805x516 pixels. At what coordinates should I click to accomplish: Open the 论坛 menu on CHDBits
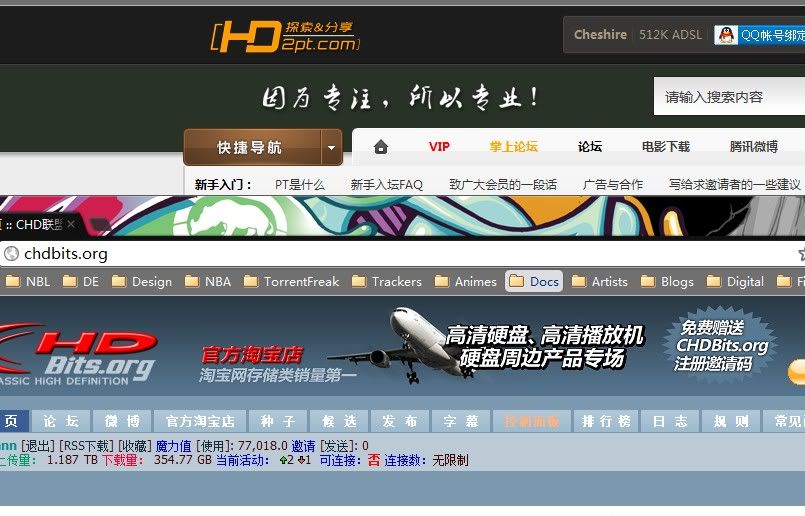[61, 421]
